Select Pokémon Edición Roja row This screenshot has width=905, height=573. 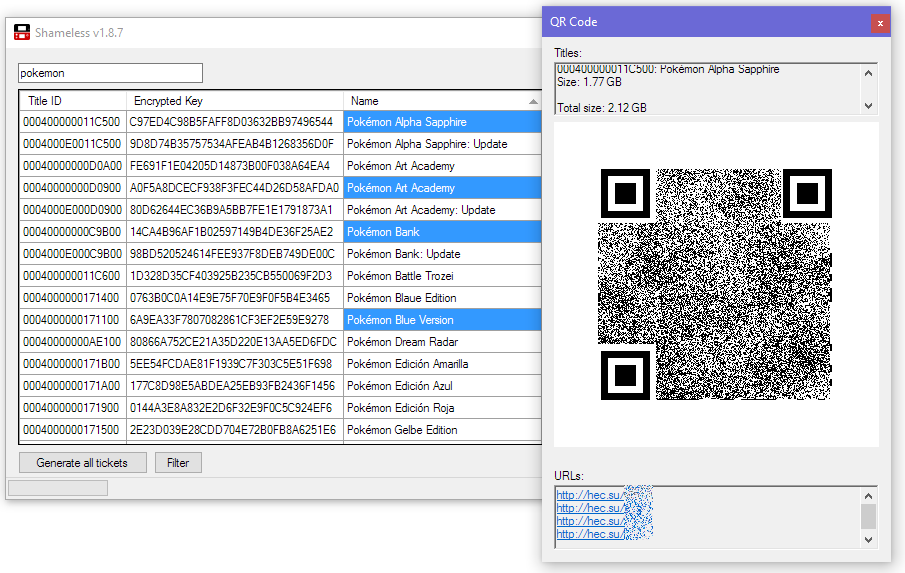click(x=281, y=407)
